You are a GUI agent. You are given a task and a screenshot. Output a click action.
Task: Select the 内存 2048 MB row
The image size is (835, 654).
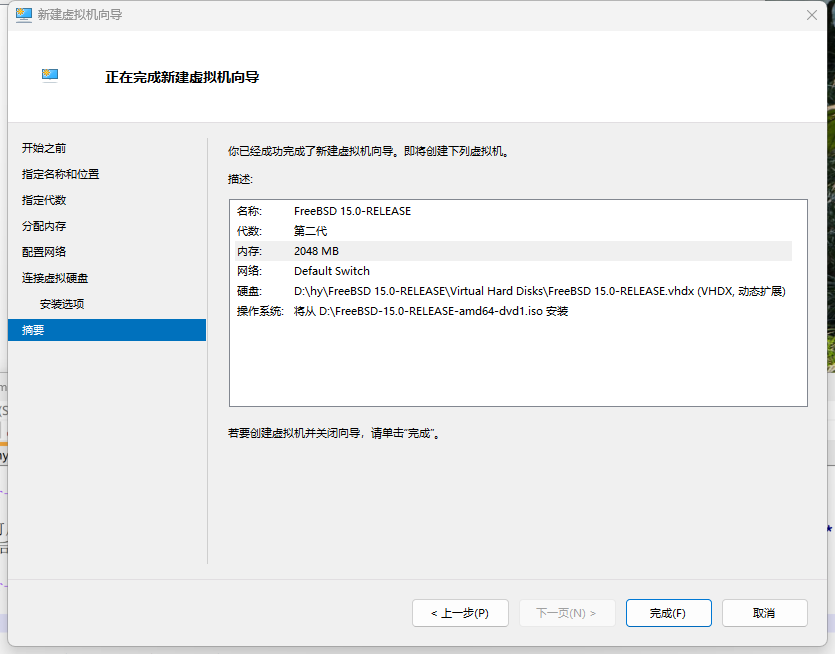click(x=513, y=251)
